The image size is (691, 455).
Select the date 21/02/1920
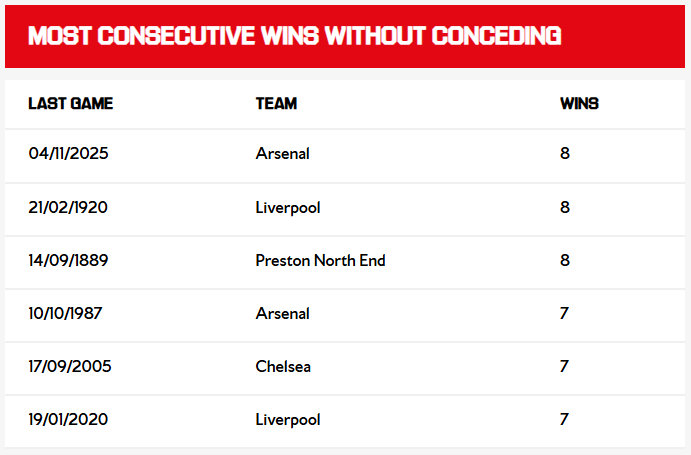tap(68, 208)
